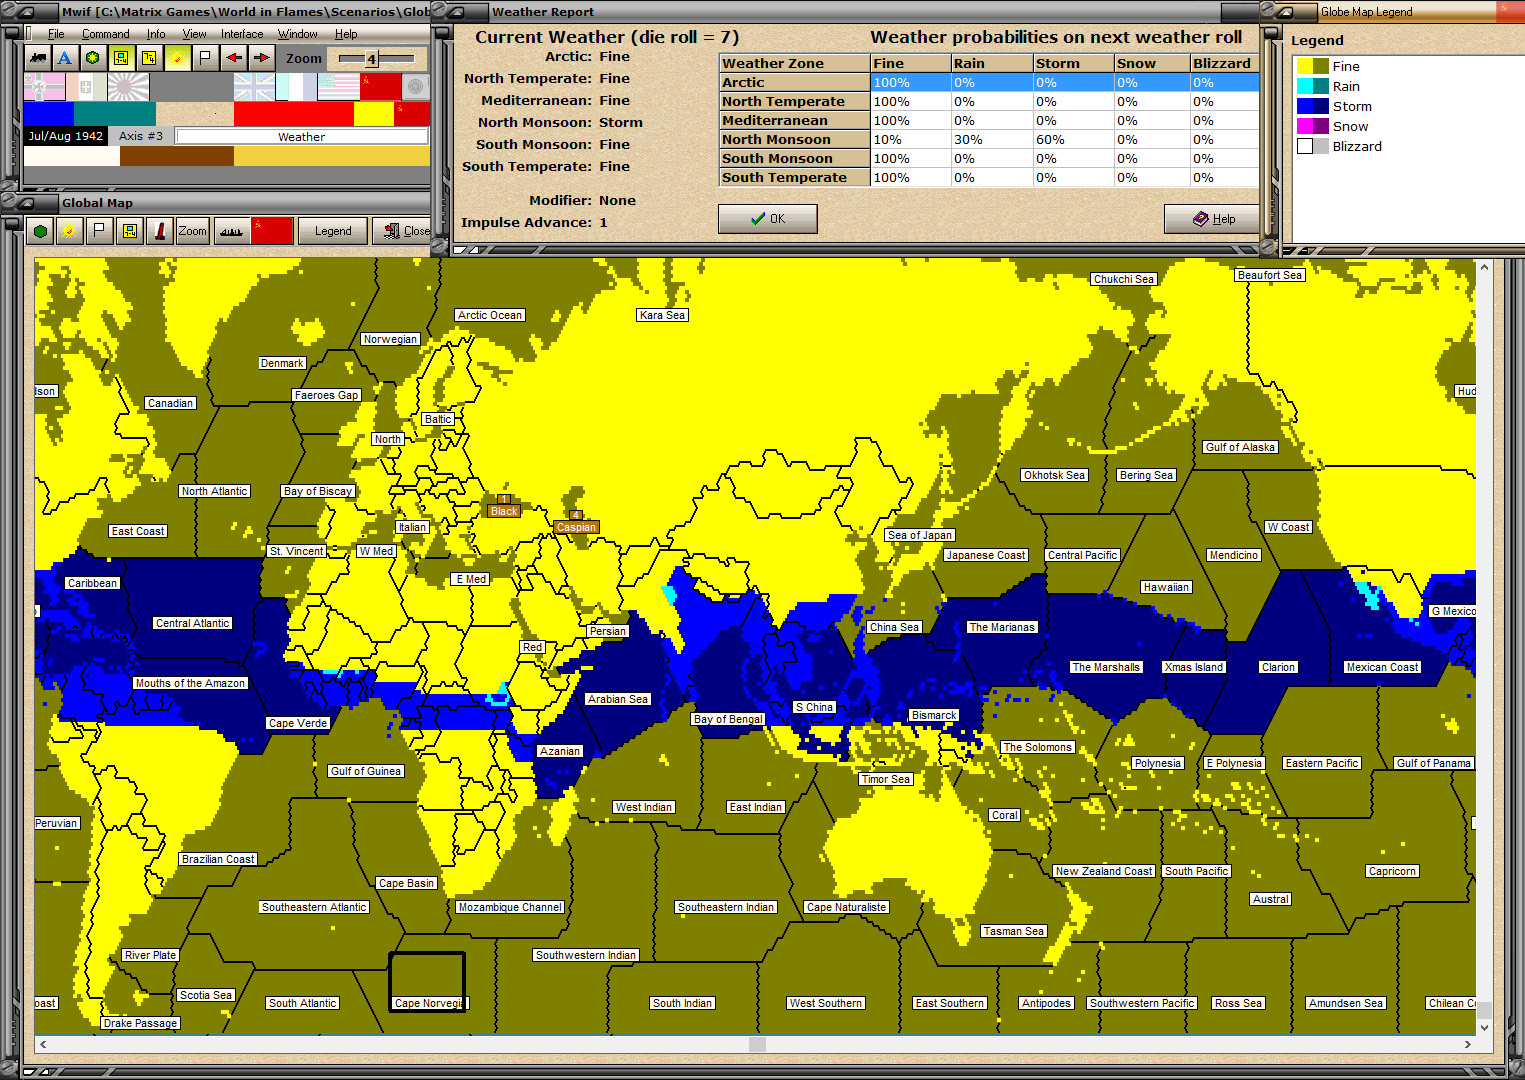Image resolution: width=1525 pixels, height=1080 pixels.
Task: Open the Info menu
Action: click(x=156, y=34)
